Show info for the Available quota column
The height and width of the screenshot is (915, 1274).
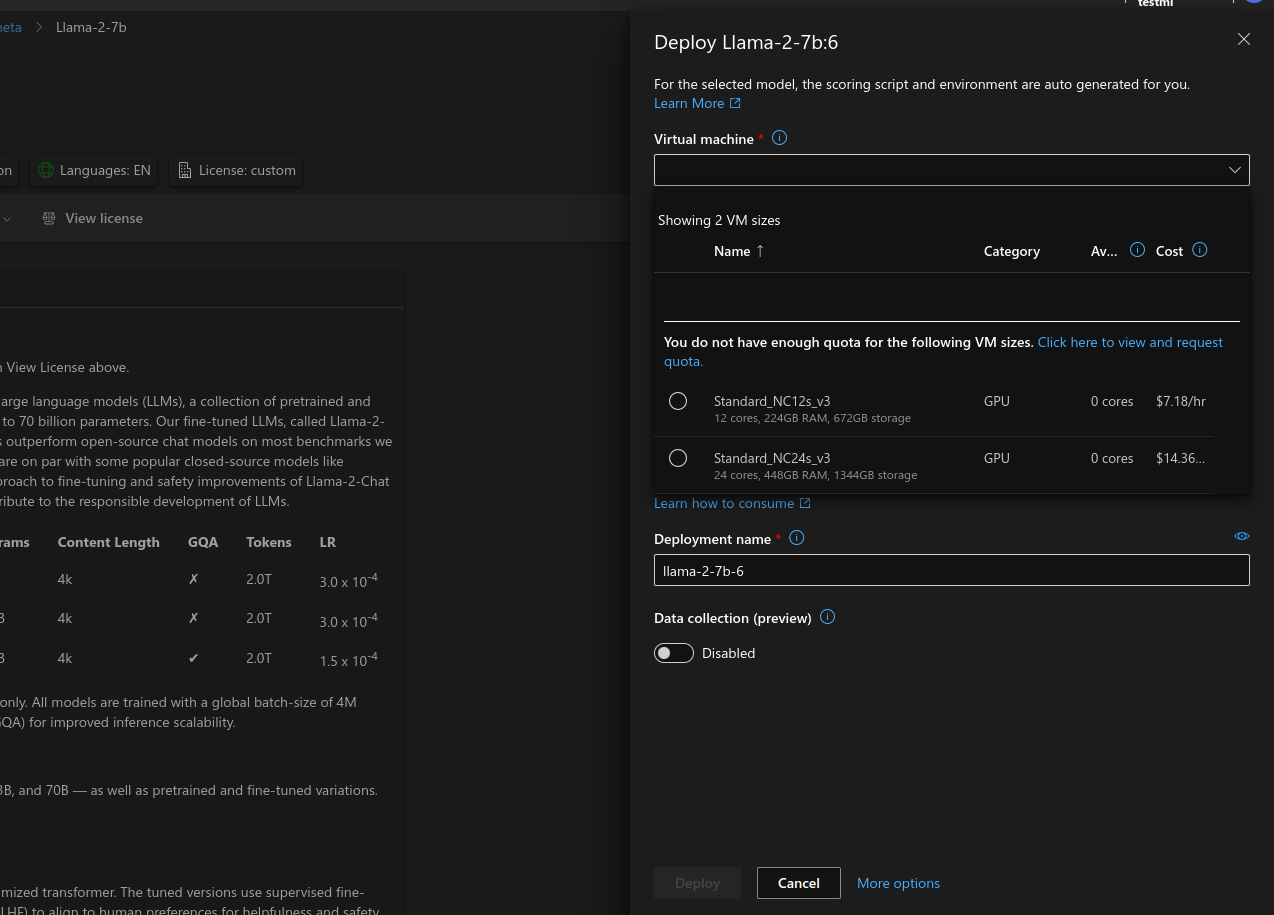pos(1137,250)
